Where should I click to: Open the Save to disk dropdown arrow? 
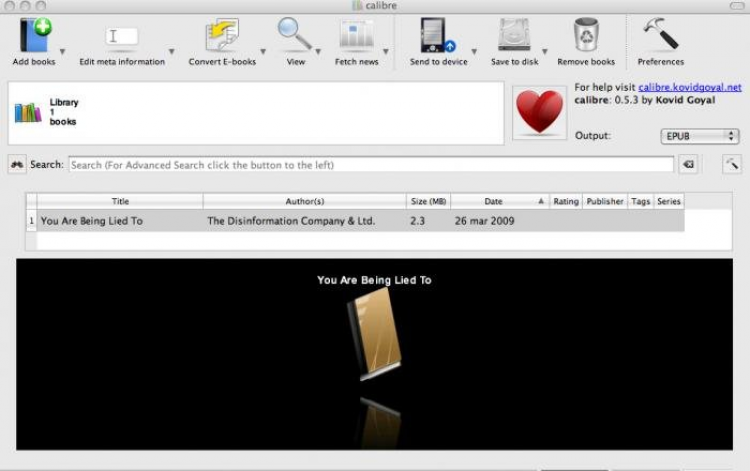click(544, 51)
